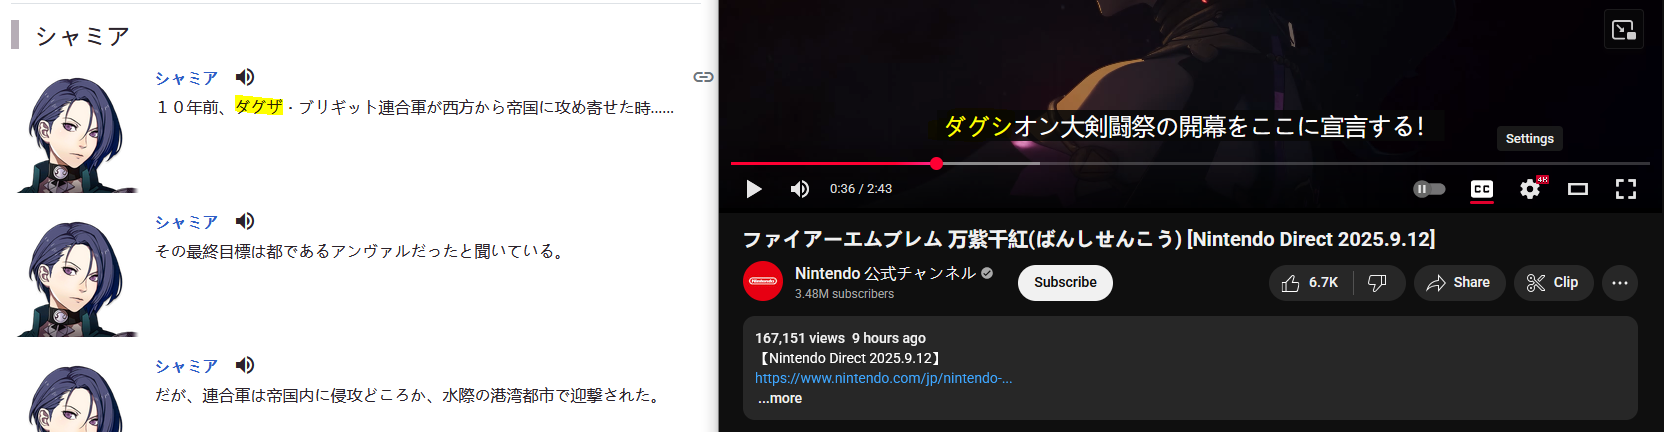Dislike the video
The image size is (1664, 432).
coord(1378,283)
